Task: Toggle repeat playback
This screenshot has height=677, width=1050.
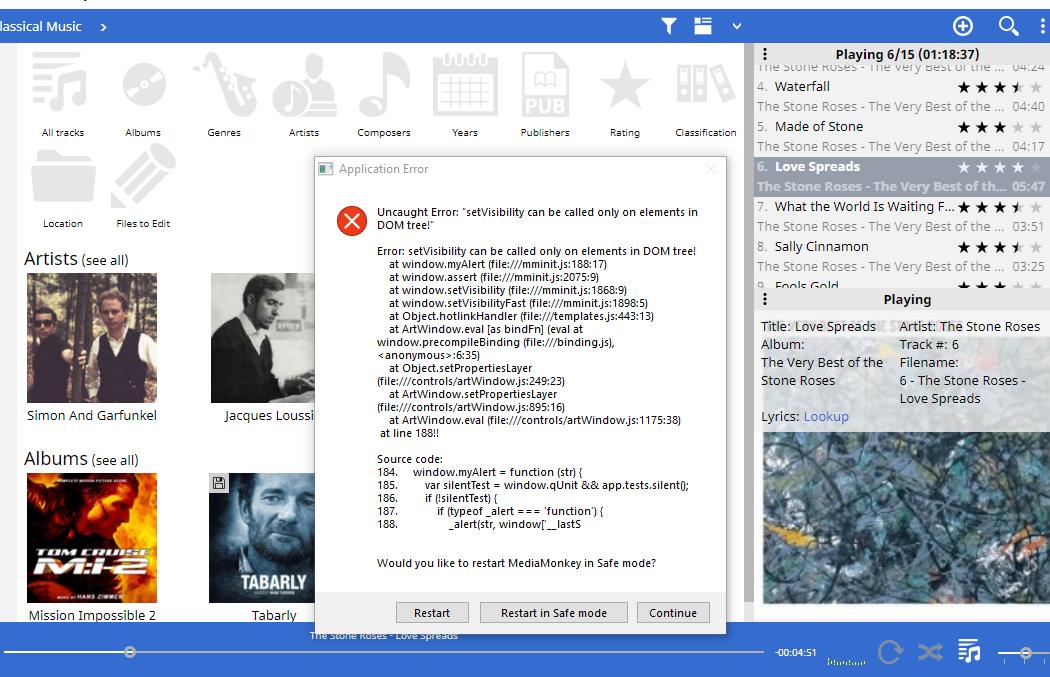Action: pos(889,653)
